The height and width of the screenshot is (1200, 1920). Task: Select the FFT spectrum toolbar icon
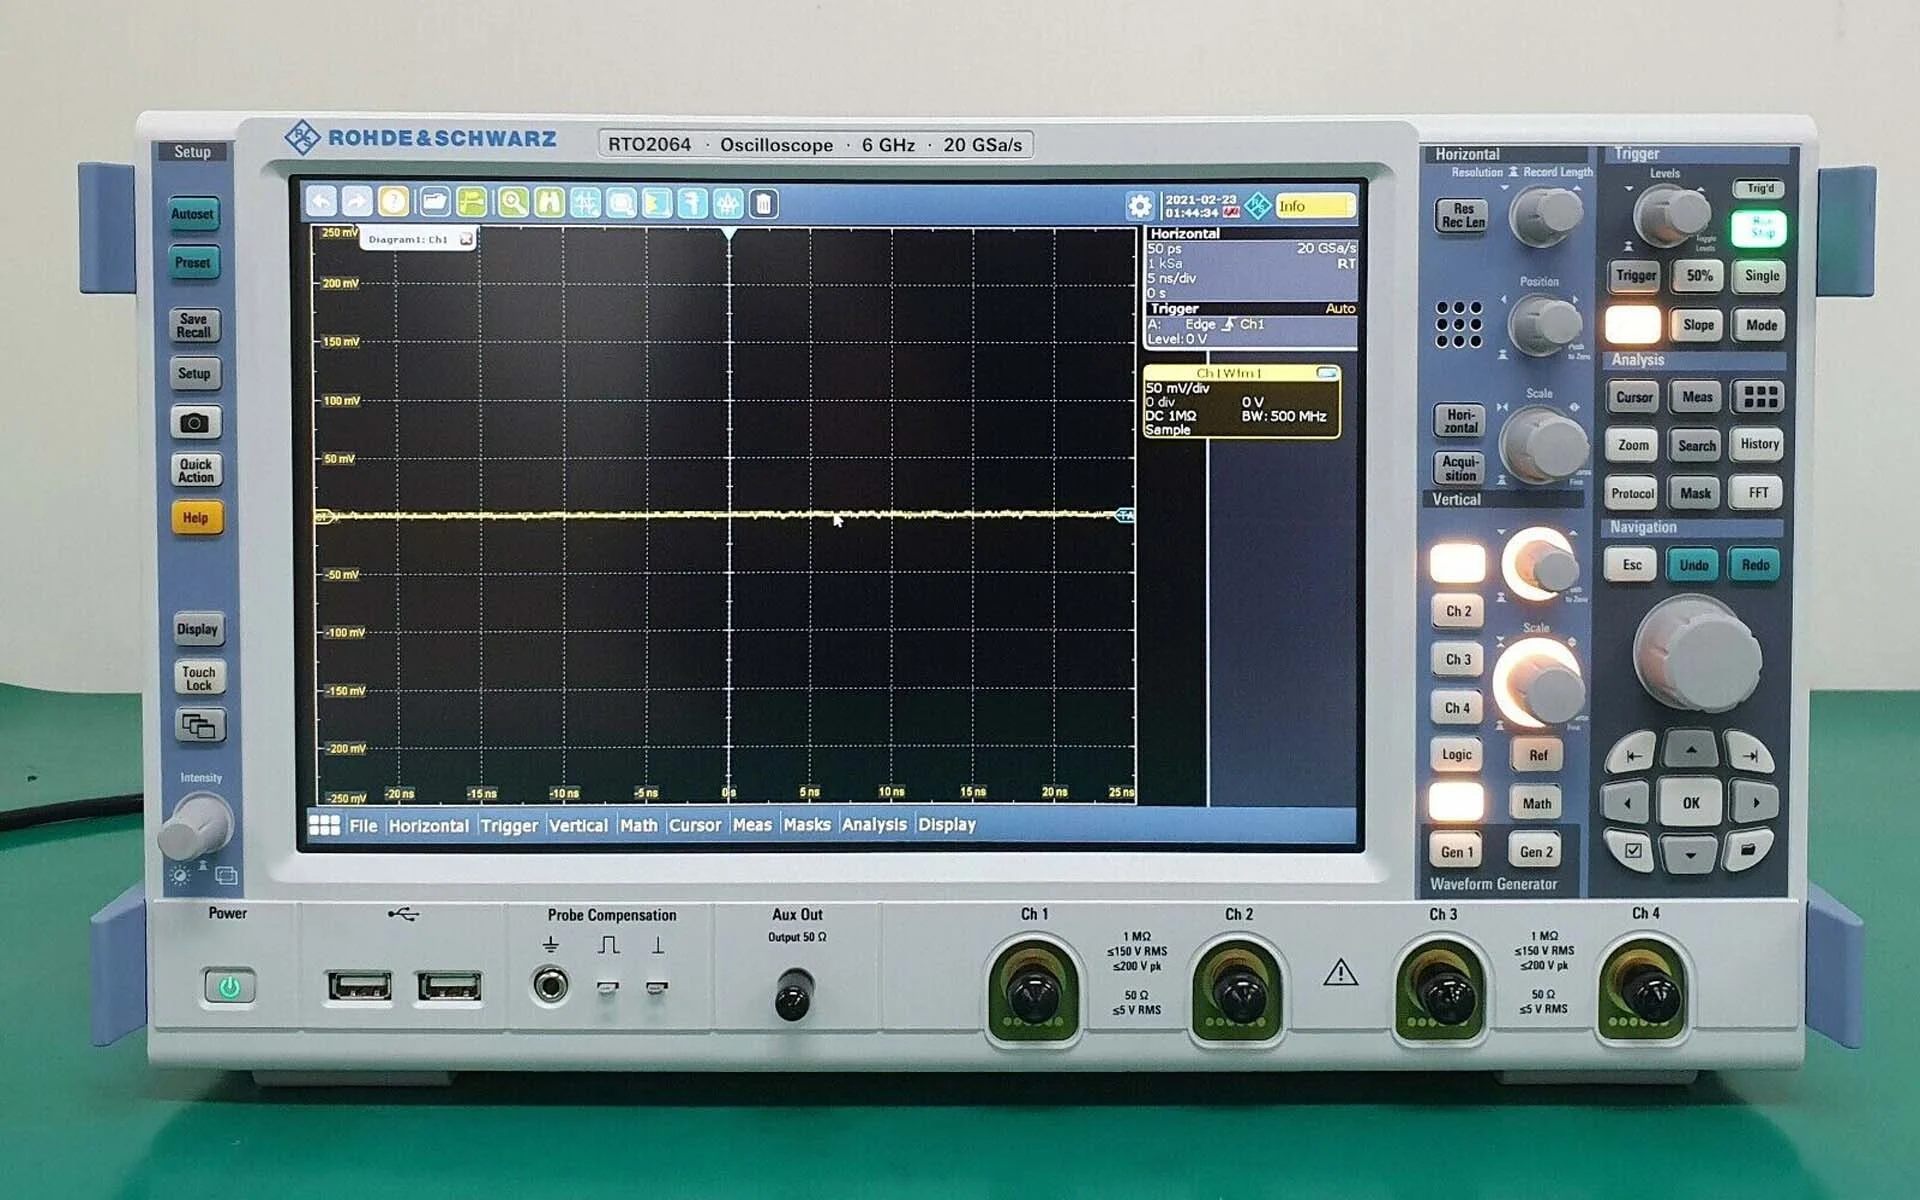tap(728, 203)
